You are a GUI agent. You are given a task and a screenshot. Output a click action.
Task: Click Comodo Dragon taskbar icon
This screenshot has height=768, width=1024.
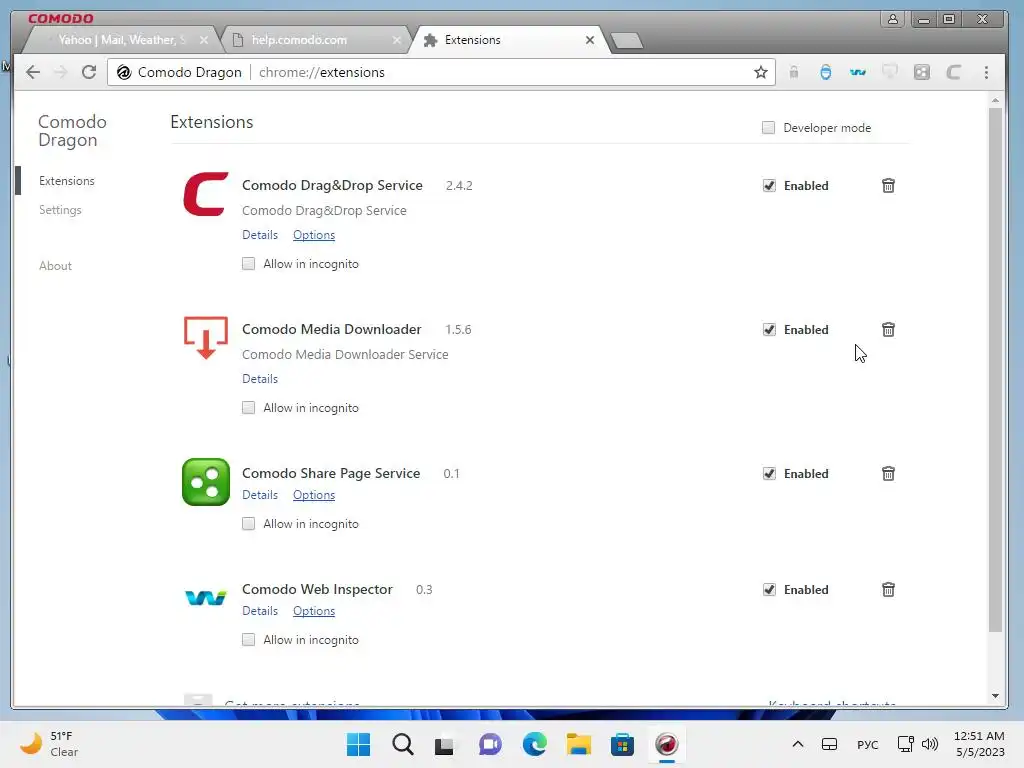[x=667, y=744]
